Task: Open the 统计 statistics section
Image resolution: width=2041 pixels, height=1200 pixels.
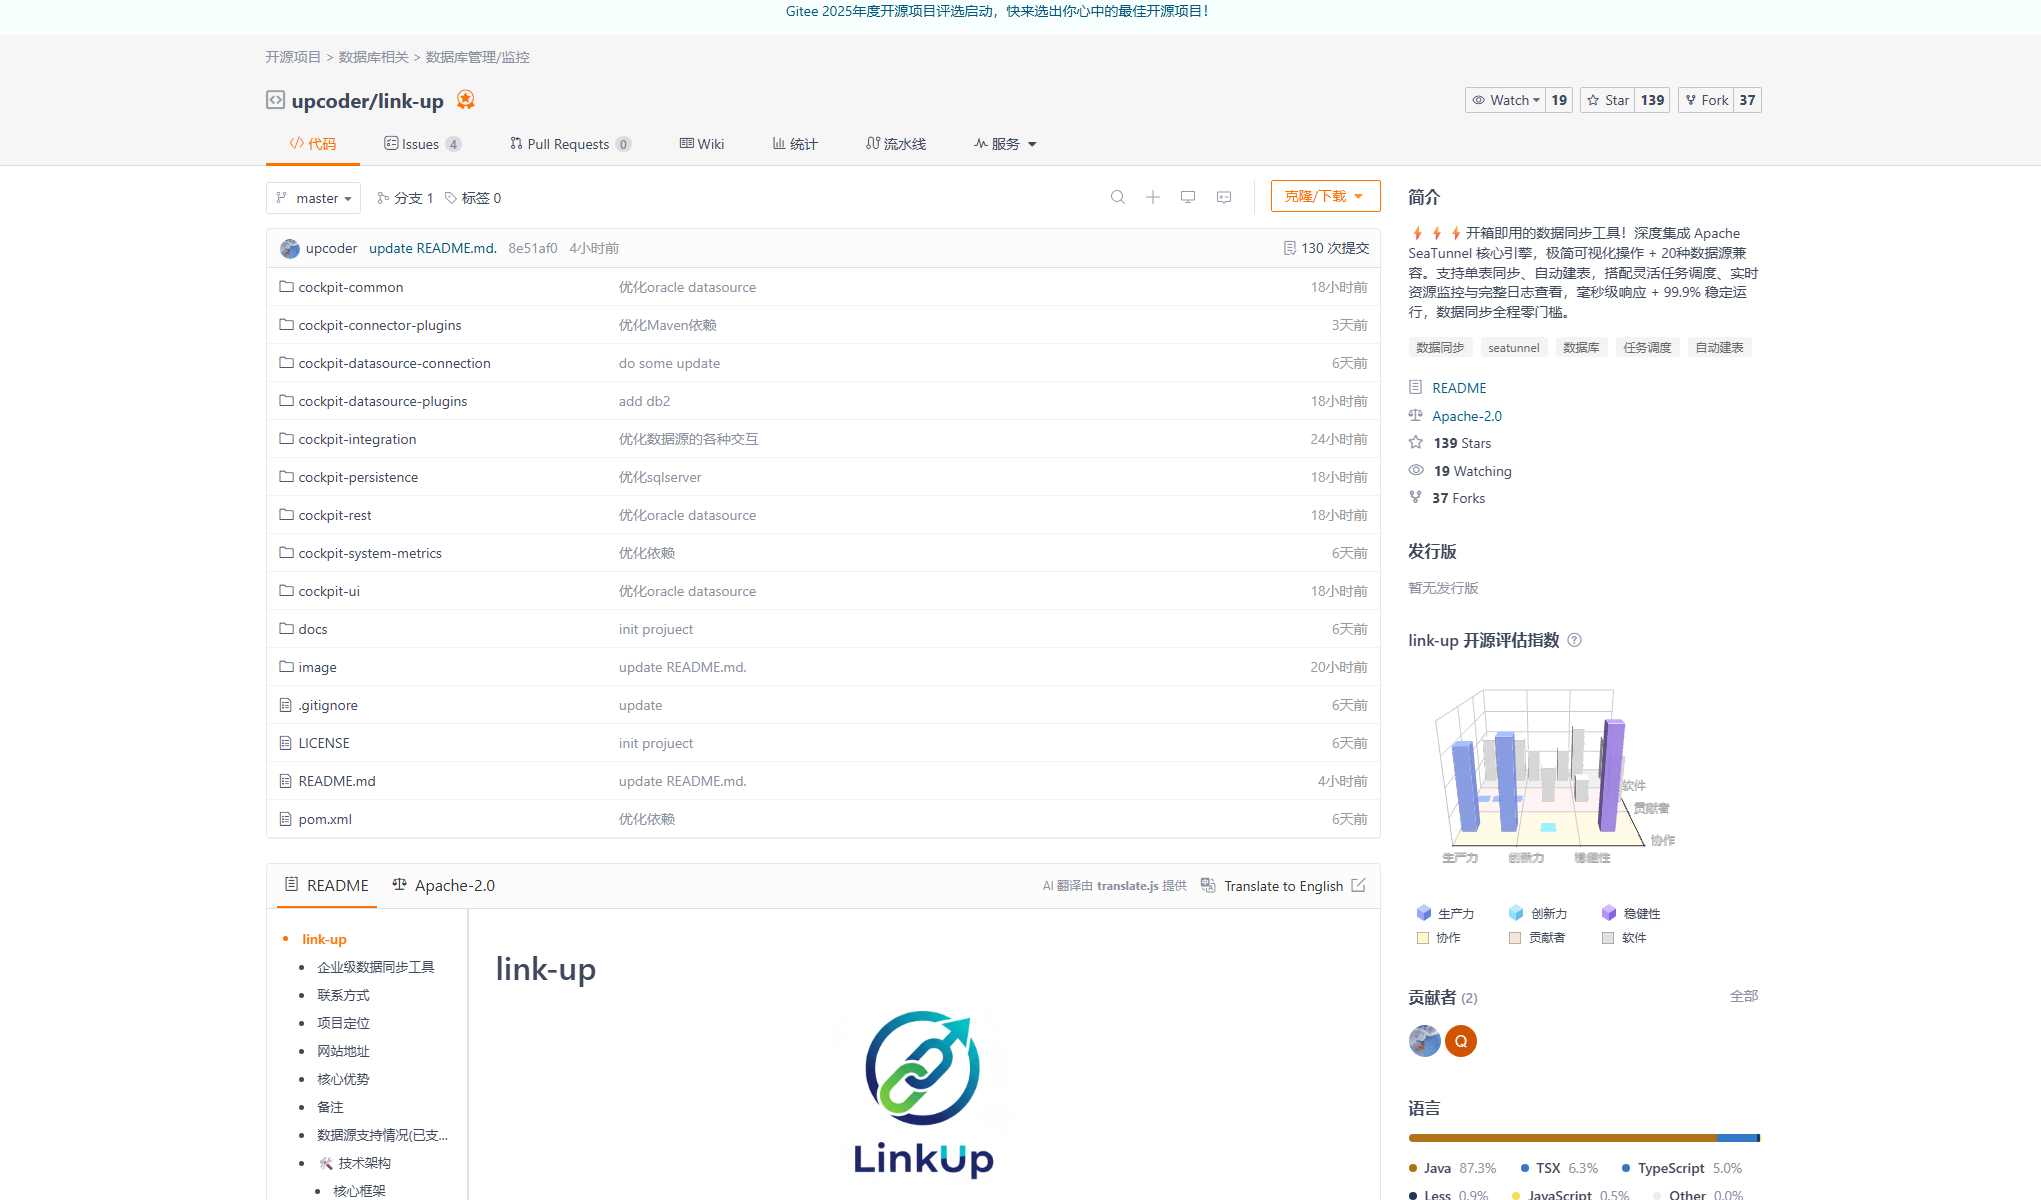Action: (x=795, y=143)
